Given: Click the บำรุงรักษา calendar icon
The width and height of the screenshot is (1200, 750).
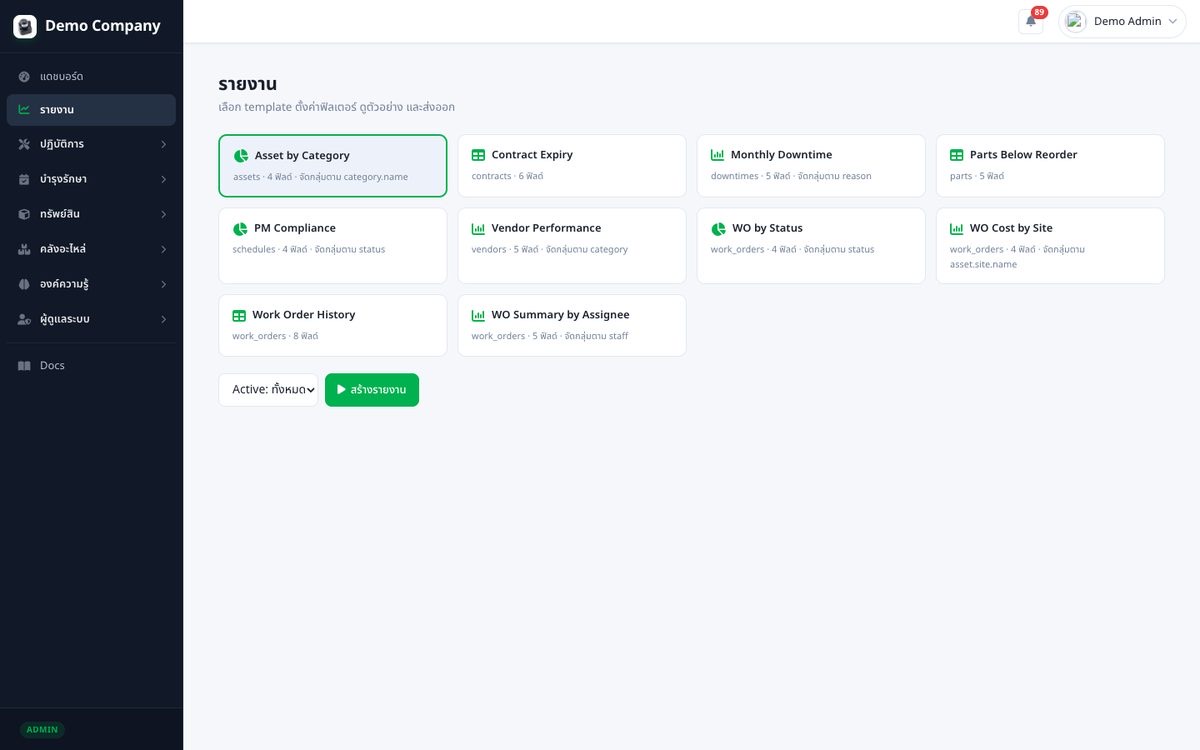Looking at the screenshot, I should [24, 179].
